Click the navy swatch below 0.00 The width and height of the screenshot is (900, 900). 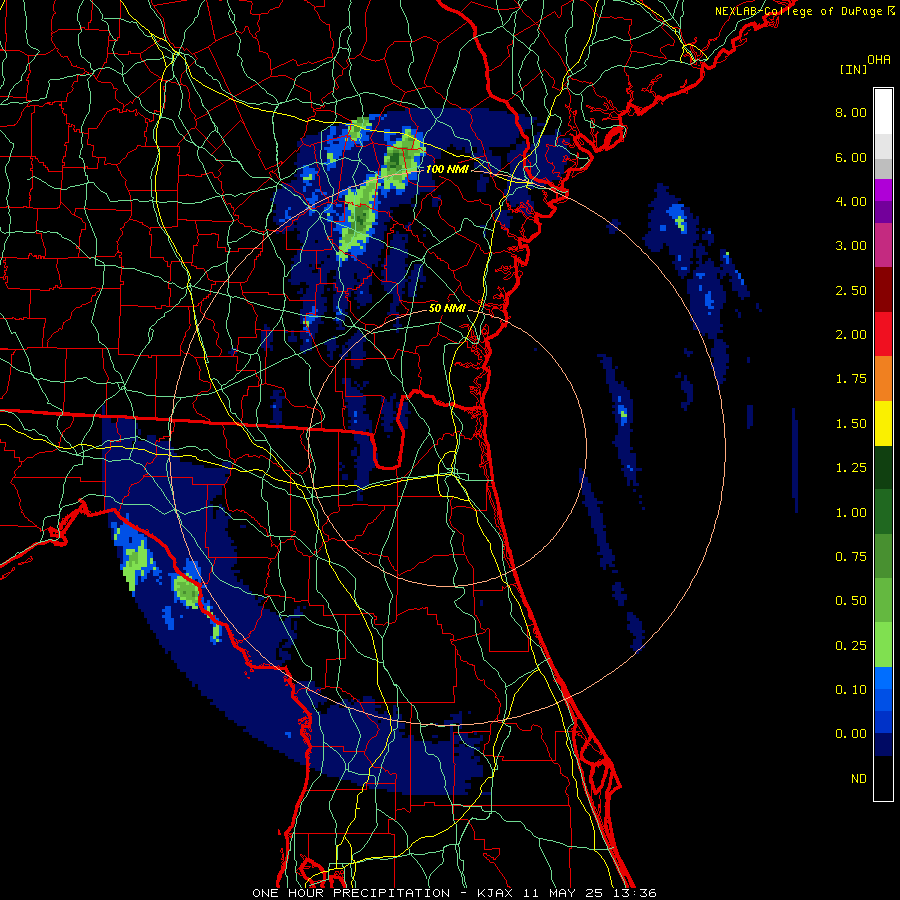(x=883, y=745)
